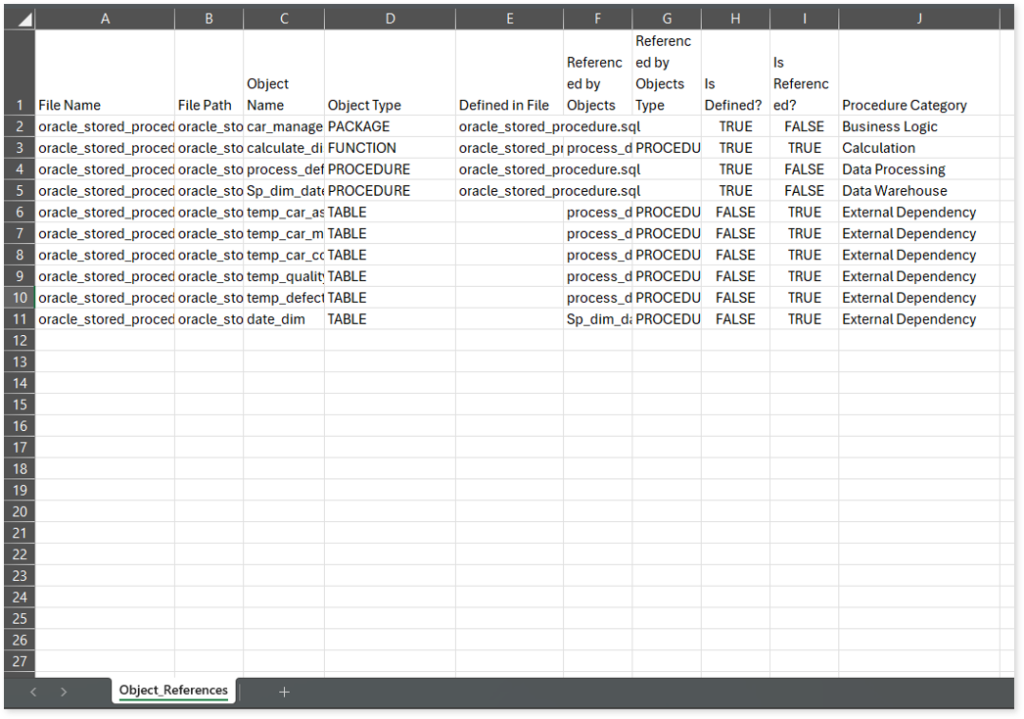Select row 11 header
1024x719 pixels.
coord(19,319)
